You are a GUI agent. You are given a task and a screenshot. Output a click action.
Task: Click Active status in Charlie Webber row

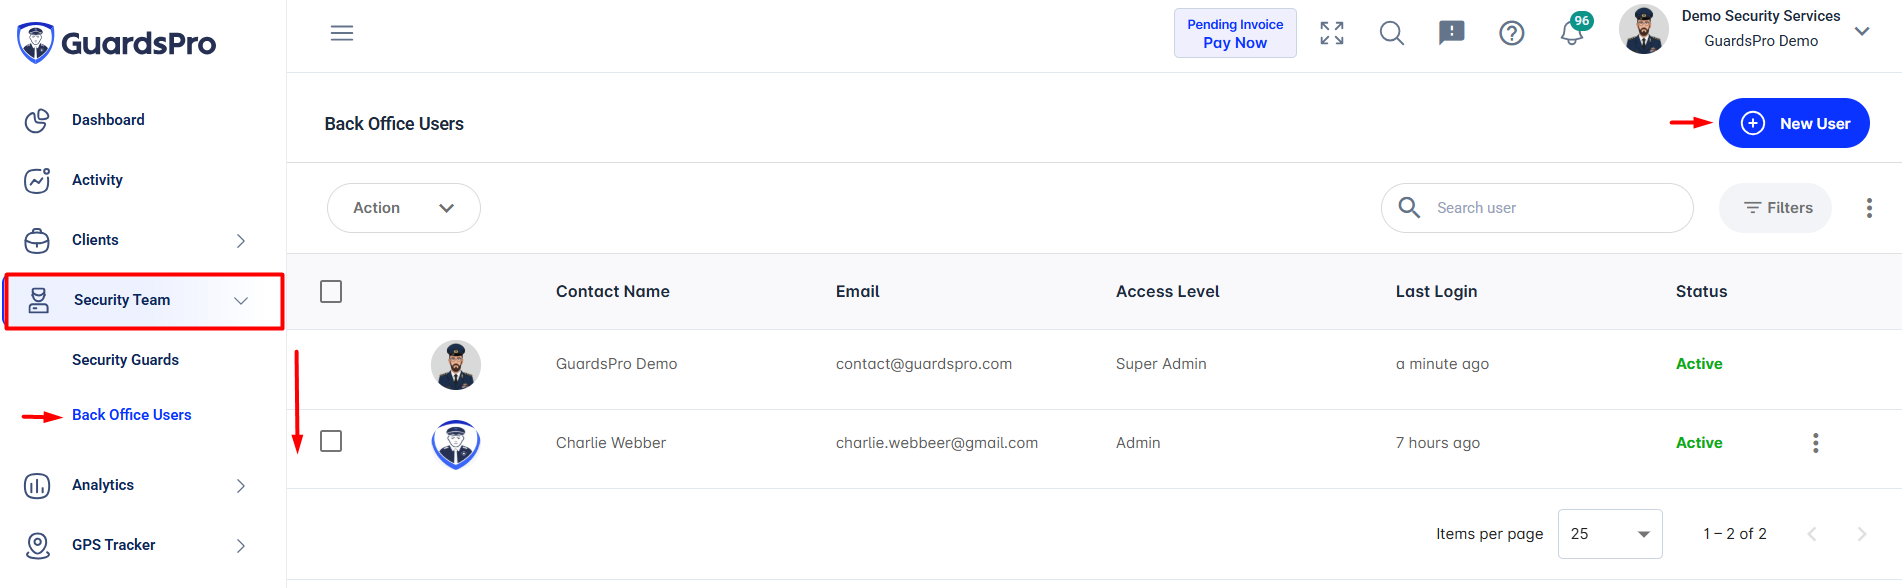click(x=1699, y=443)
